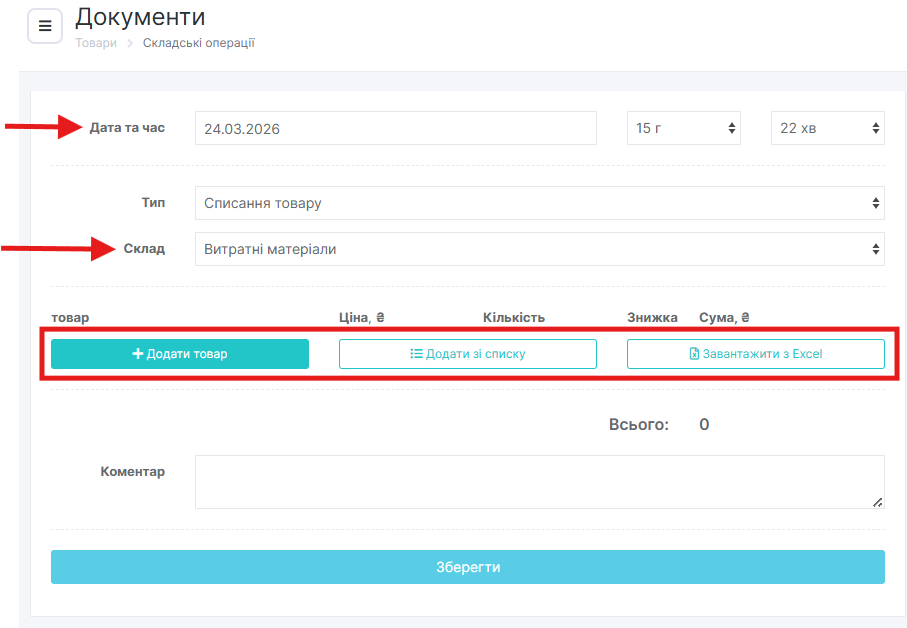Click the date field showing 24.03.2026

(395, 128)
